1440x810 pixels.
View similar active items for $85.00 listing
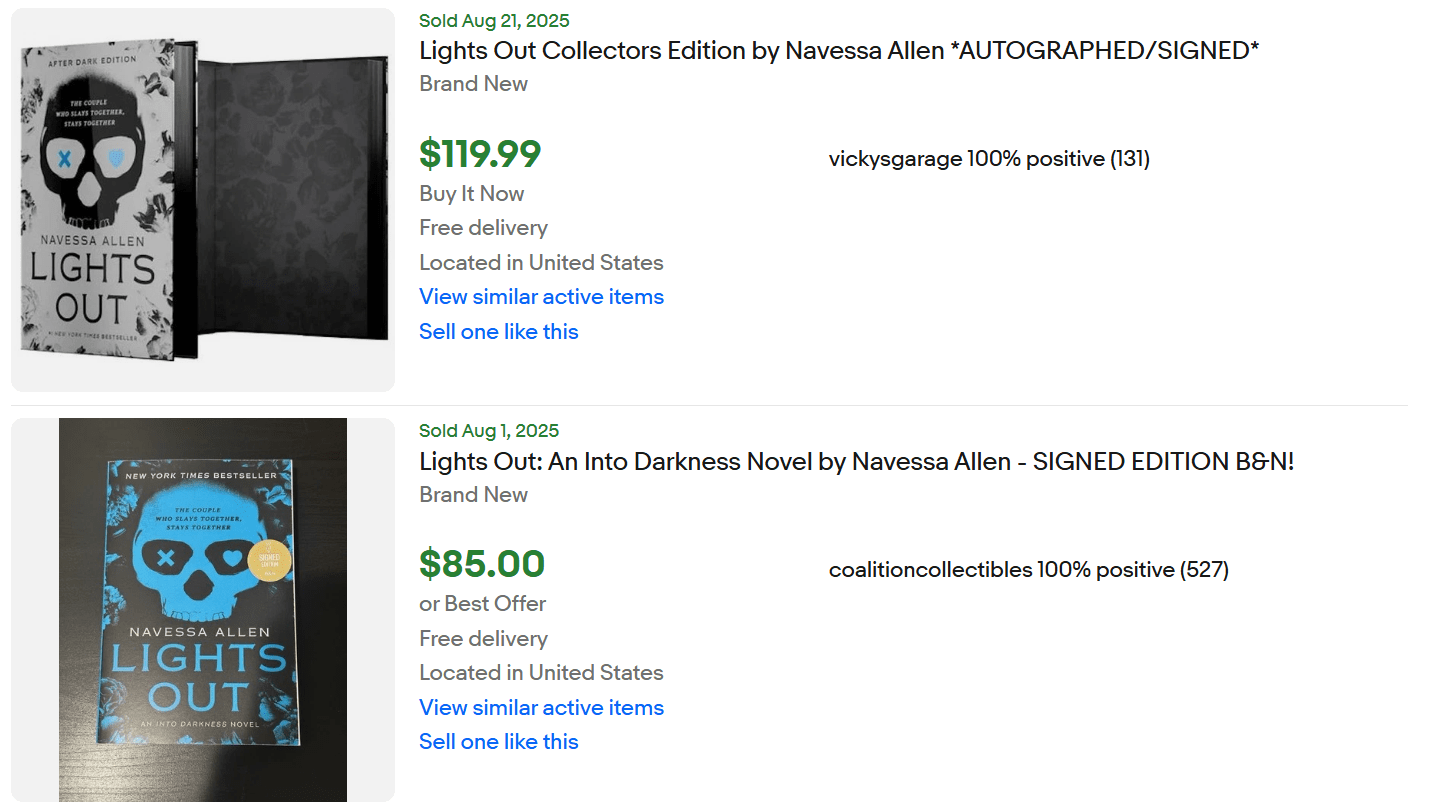(541, 708)
